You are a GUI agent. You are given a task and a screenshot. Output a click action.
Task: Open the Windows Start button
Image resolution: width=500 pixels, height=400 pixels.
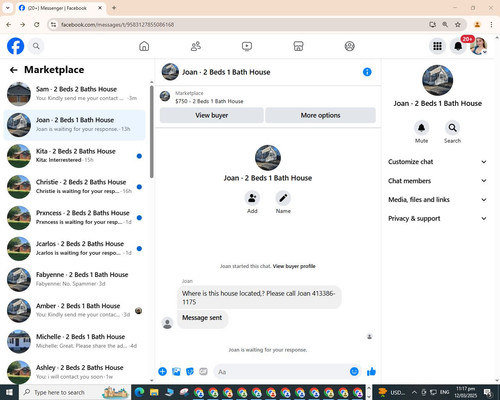click(x=9, y=392)
